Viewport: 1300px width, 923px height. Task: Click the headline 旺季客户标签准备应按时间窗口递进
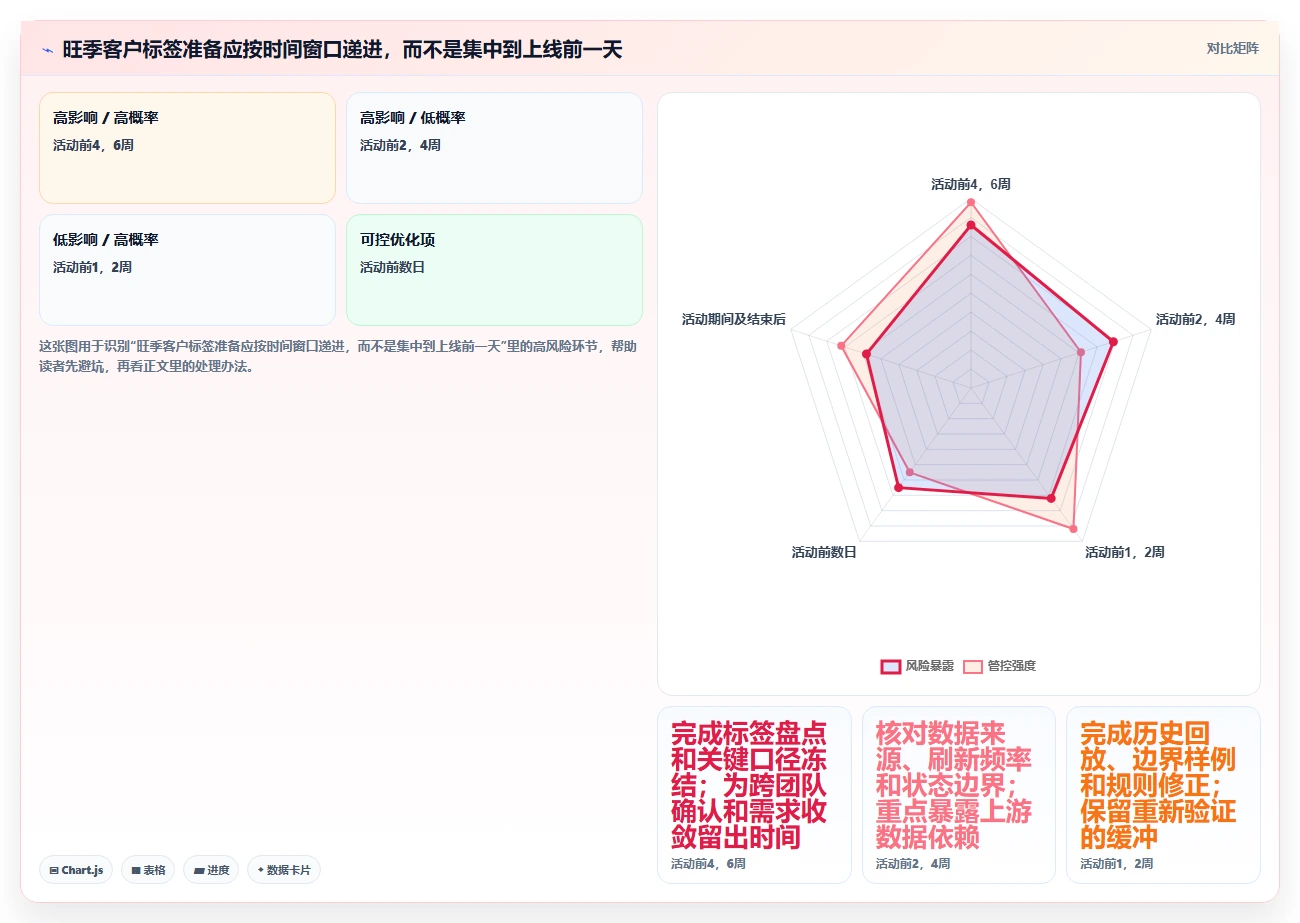[342, 50]
